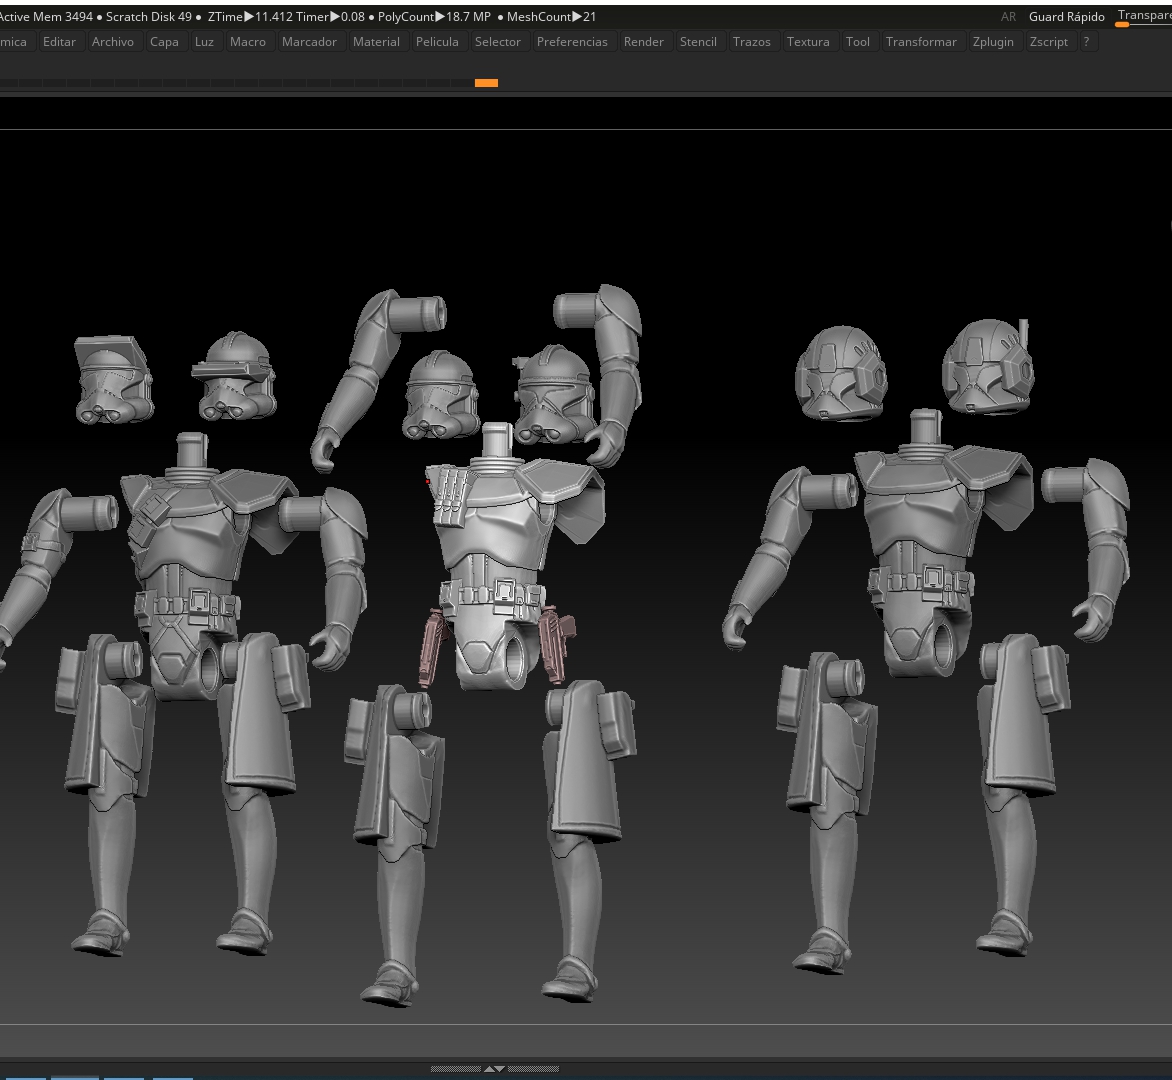
Task: Open the Pelicula menu
Action: [x=437, y=42]
